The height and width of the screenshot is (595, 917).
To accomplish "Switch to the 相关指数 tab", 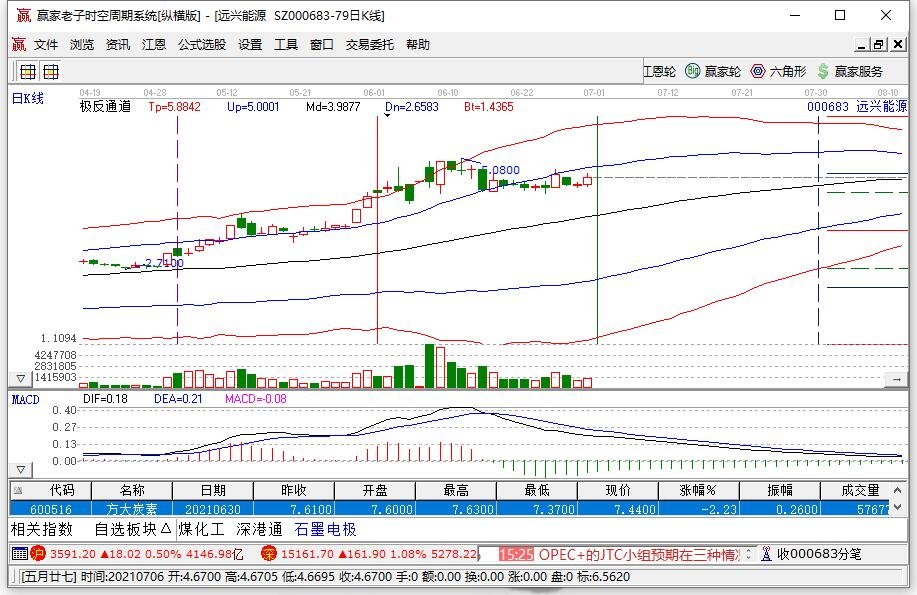I will (42, 529).
